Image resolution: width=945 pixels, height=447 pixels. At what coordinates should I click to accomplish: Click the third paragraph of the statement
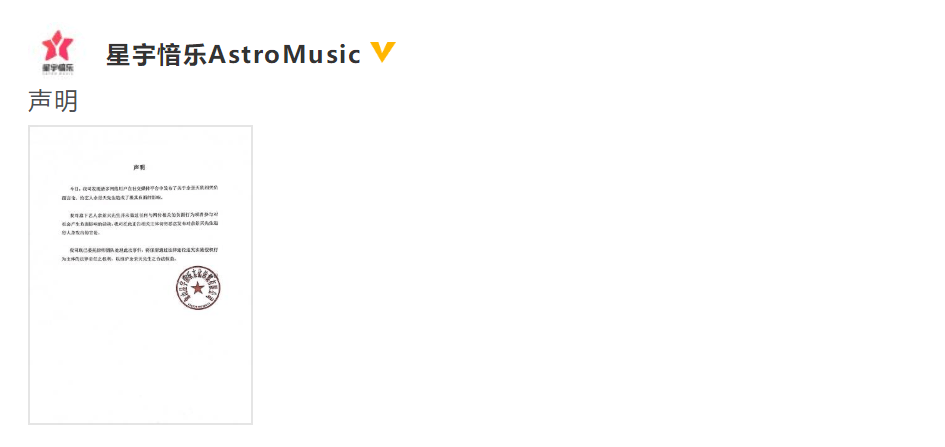click(x=138, y=254)
